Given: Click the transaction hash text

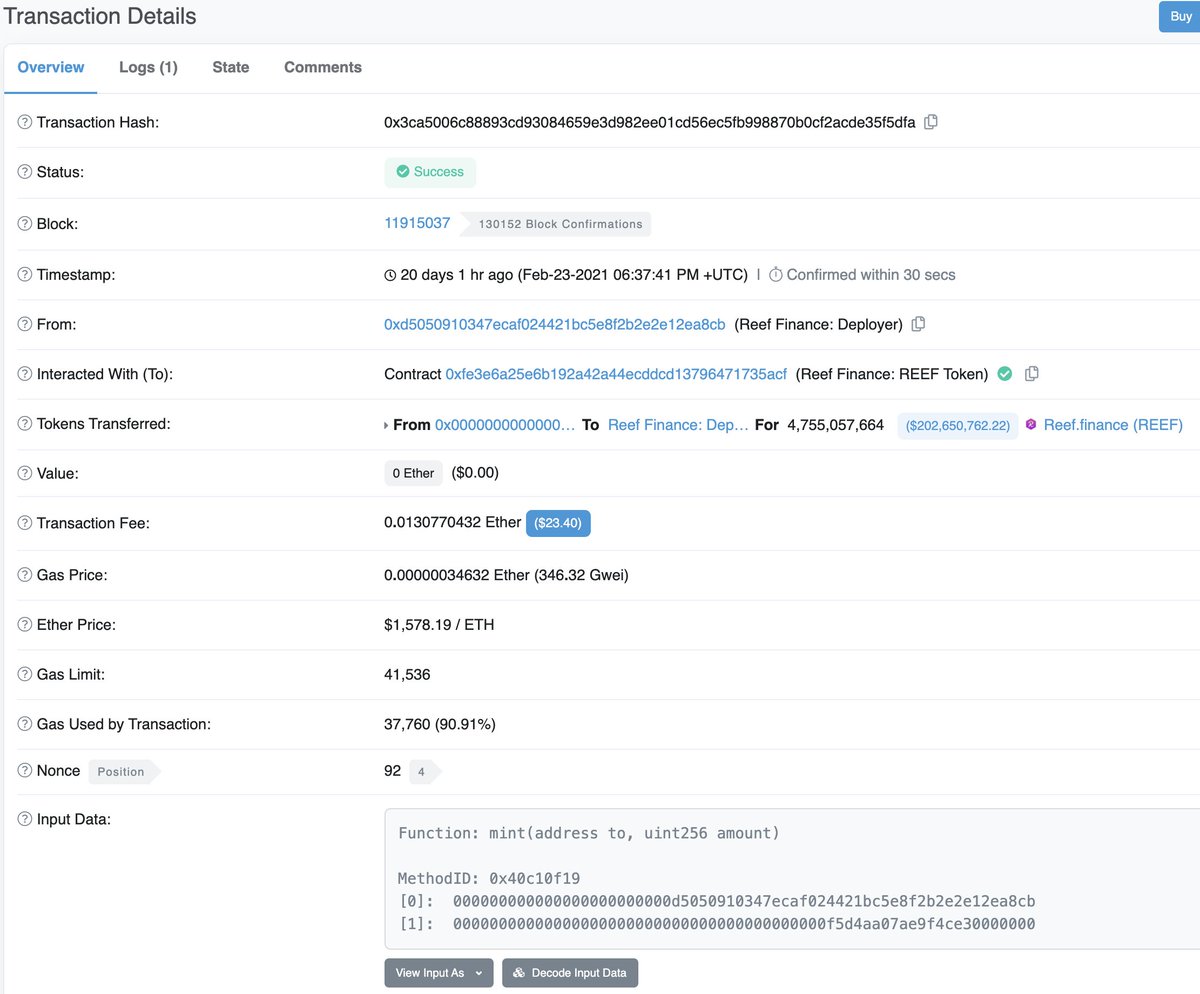Looking at the screenshot, I should click(650, 122).
